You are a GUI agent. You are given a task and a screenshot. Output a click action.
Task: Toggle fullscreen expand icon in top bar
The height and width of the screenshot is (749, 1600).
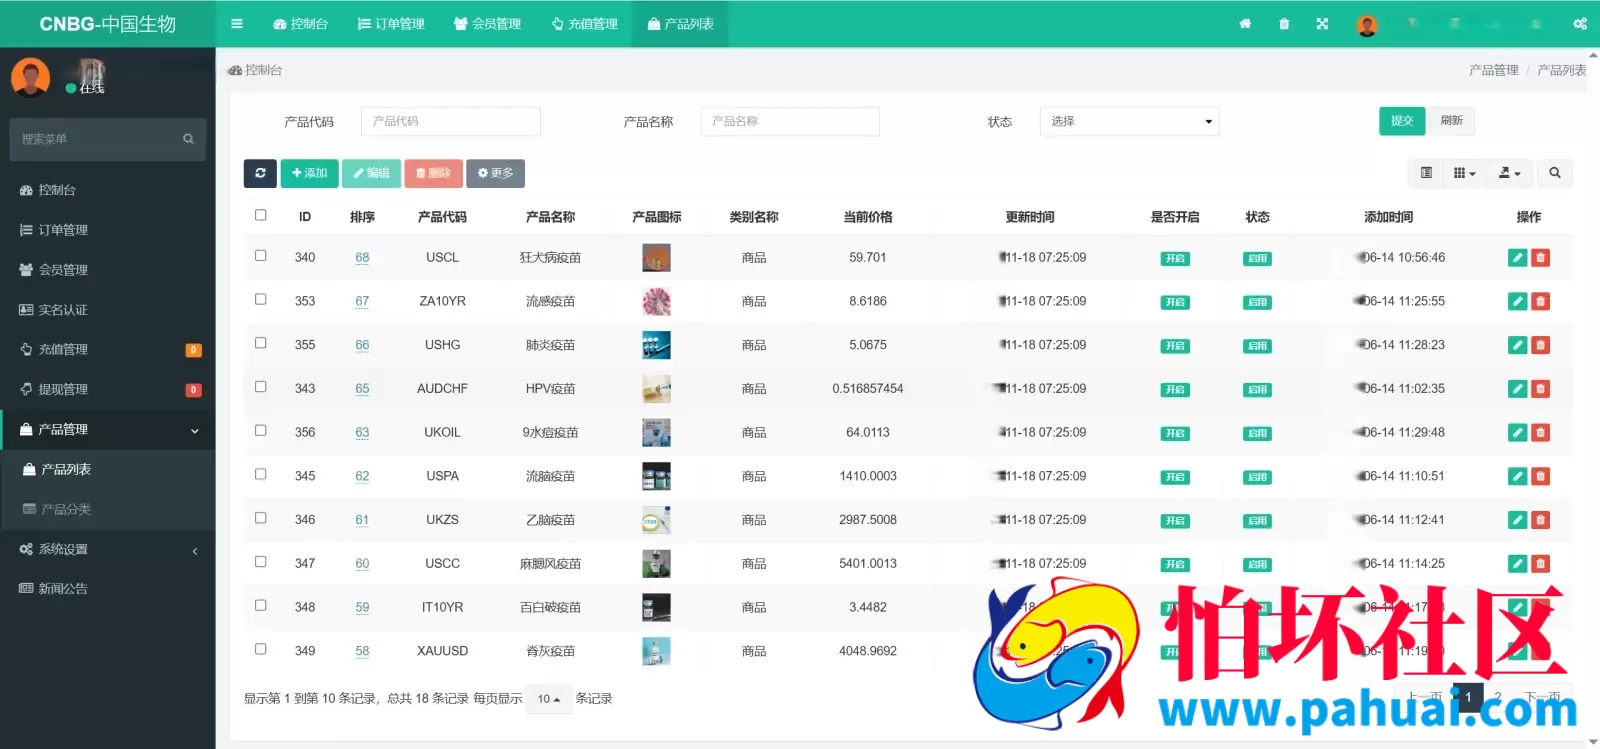point(1322,24)
